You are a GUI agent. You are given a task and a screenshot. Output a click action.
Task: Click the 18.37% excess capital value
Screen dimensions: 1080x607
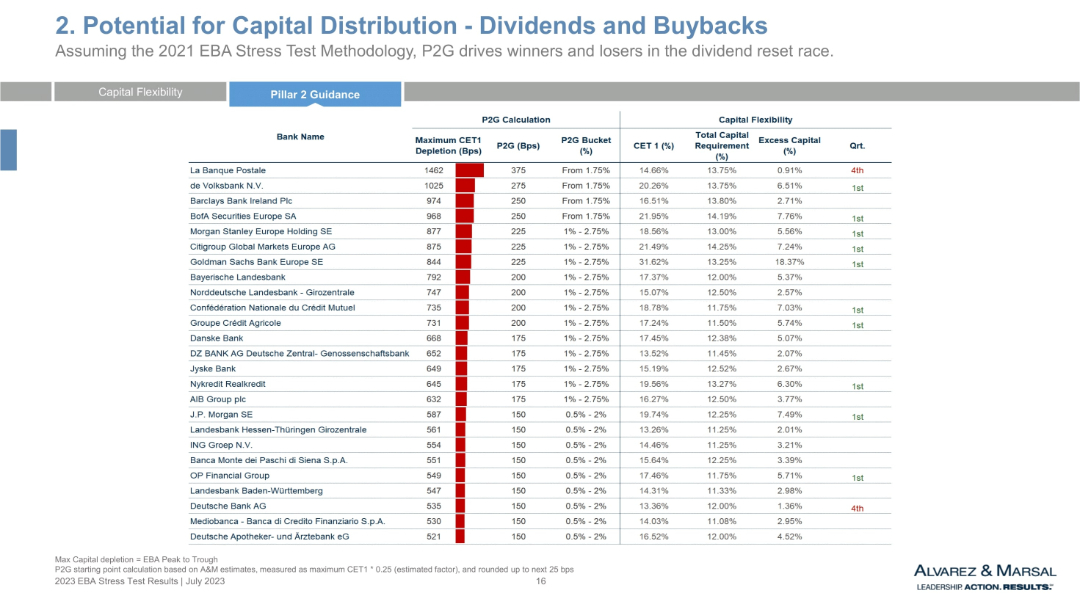tap(789, 262)
